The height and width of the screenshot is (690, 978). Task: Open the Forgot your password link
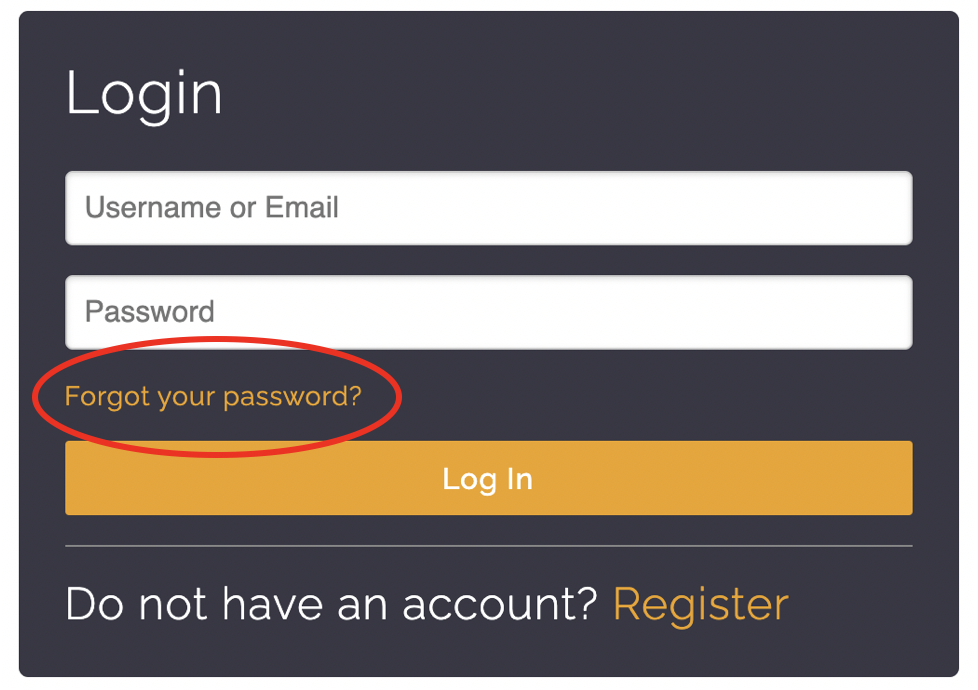(x=213, y=397)
